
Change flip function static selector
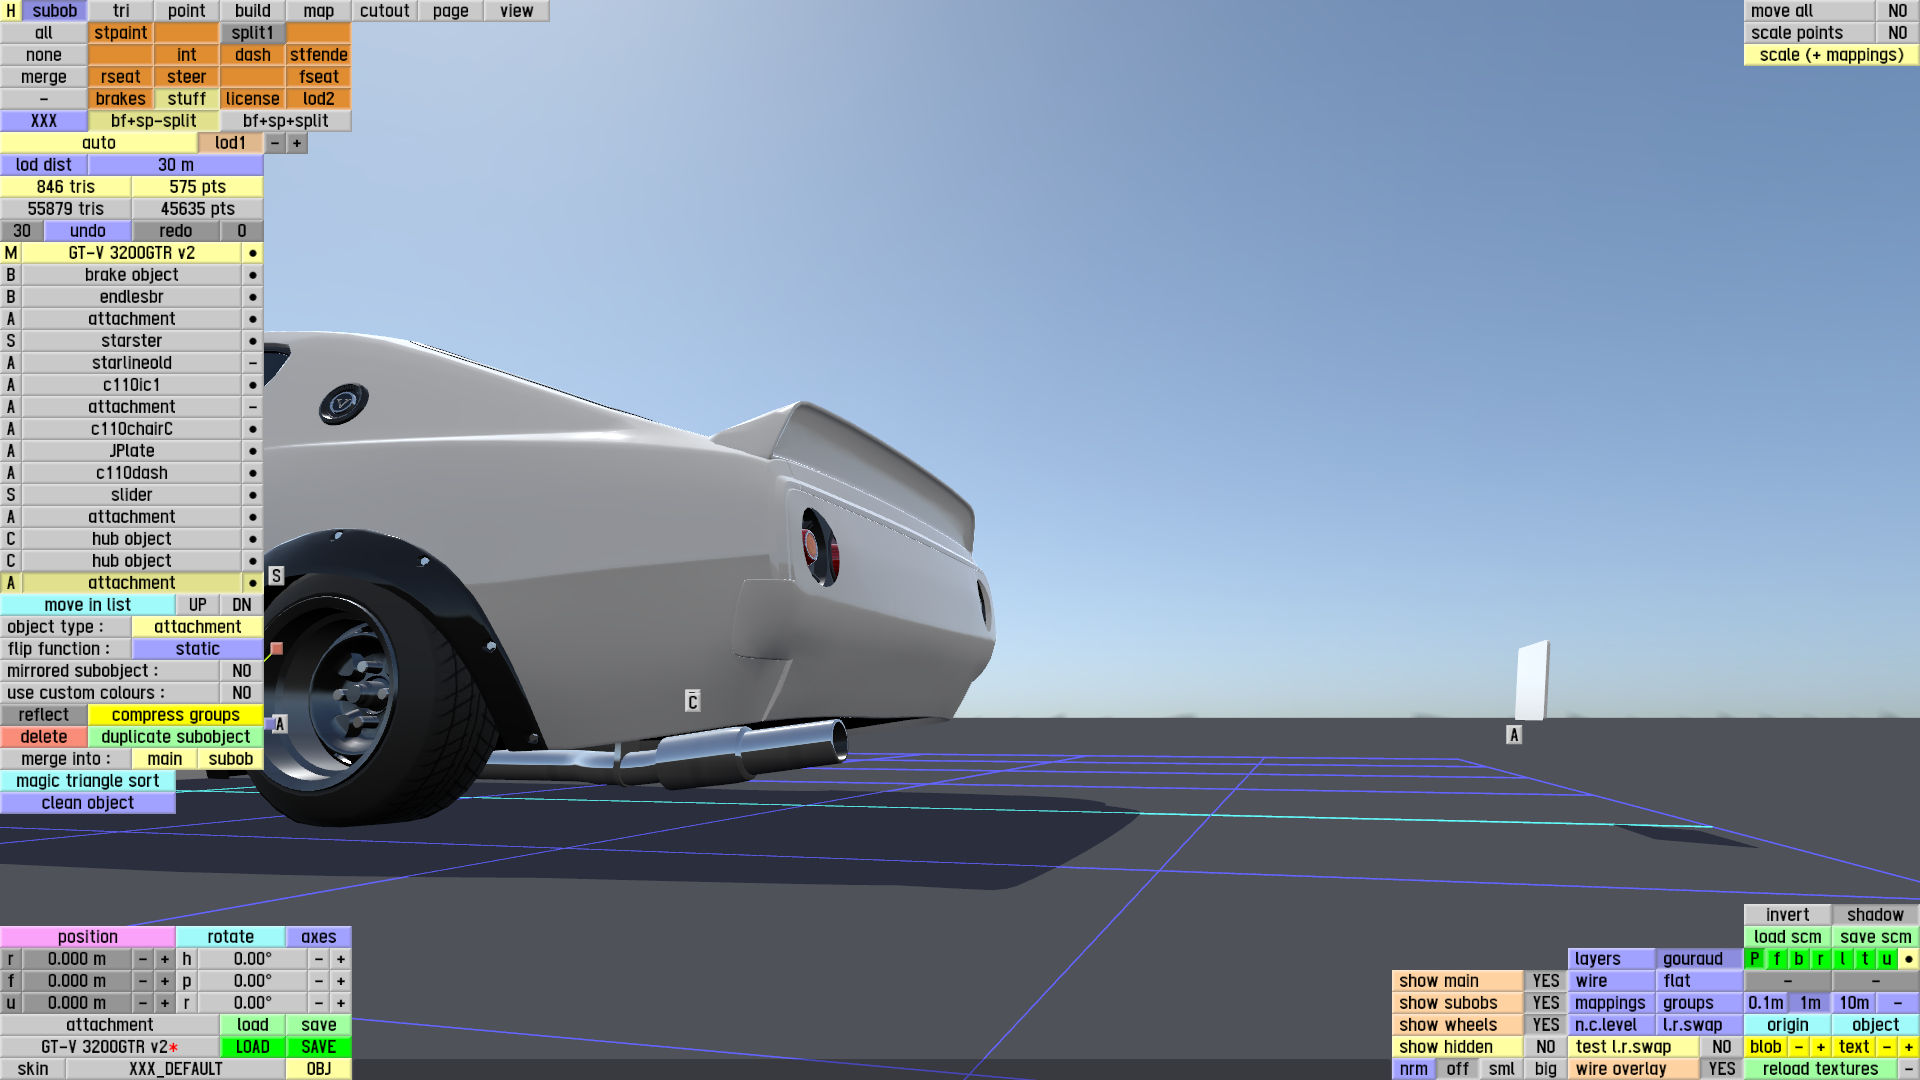[x=197, y=649]
